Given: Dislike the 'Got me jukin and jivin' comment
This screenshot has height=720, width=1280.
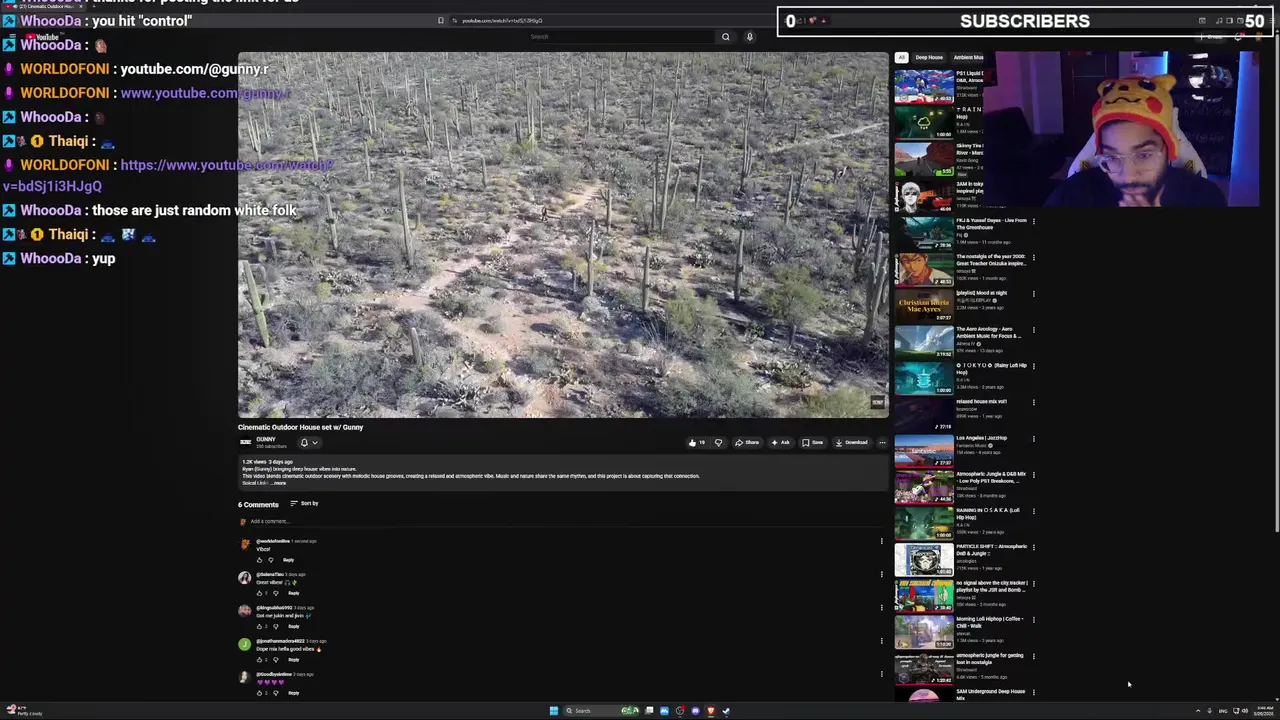Looking at the screenshot, I should [x=275, y=626].
